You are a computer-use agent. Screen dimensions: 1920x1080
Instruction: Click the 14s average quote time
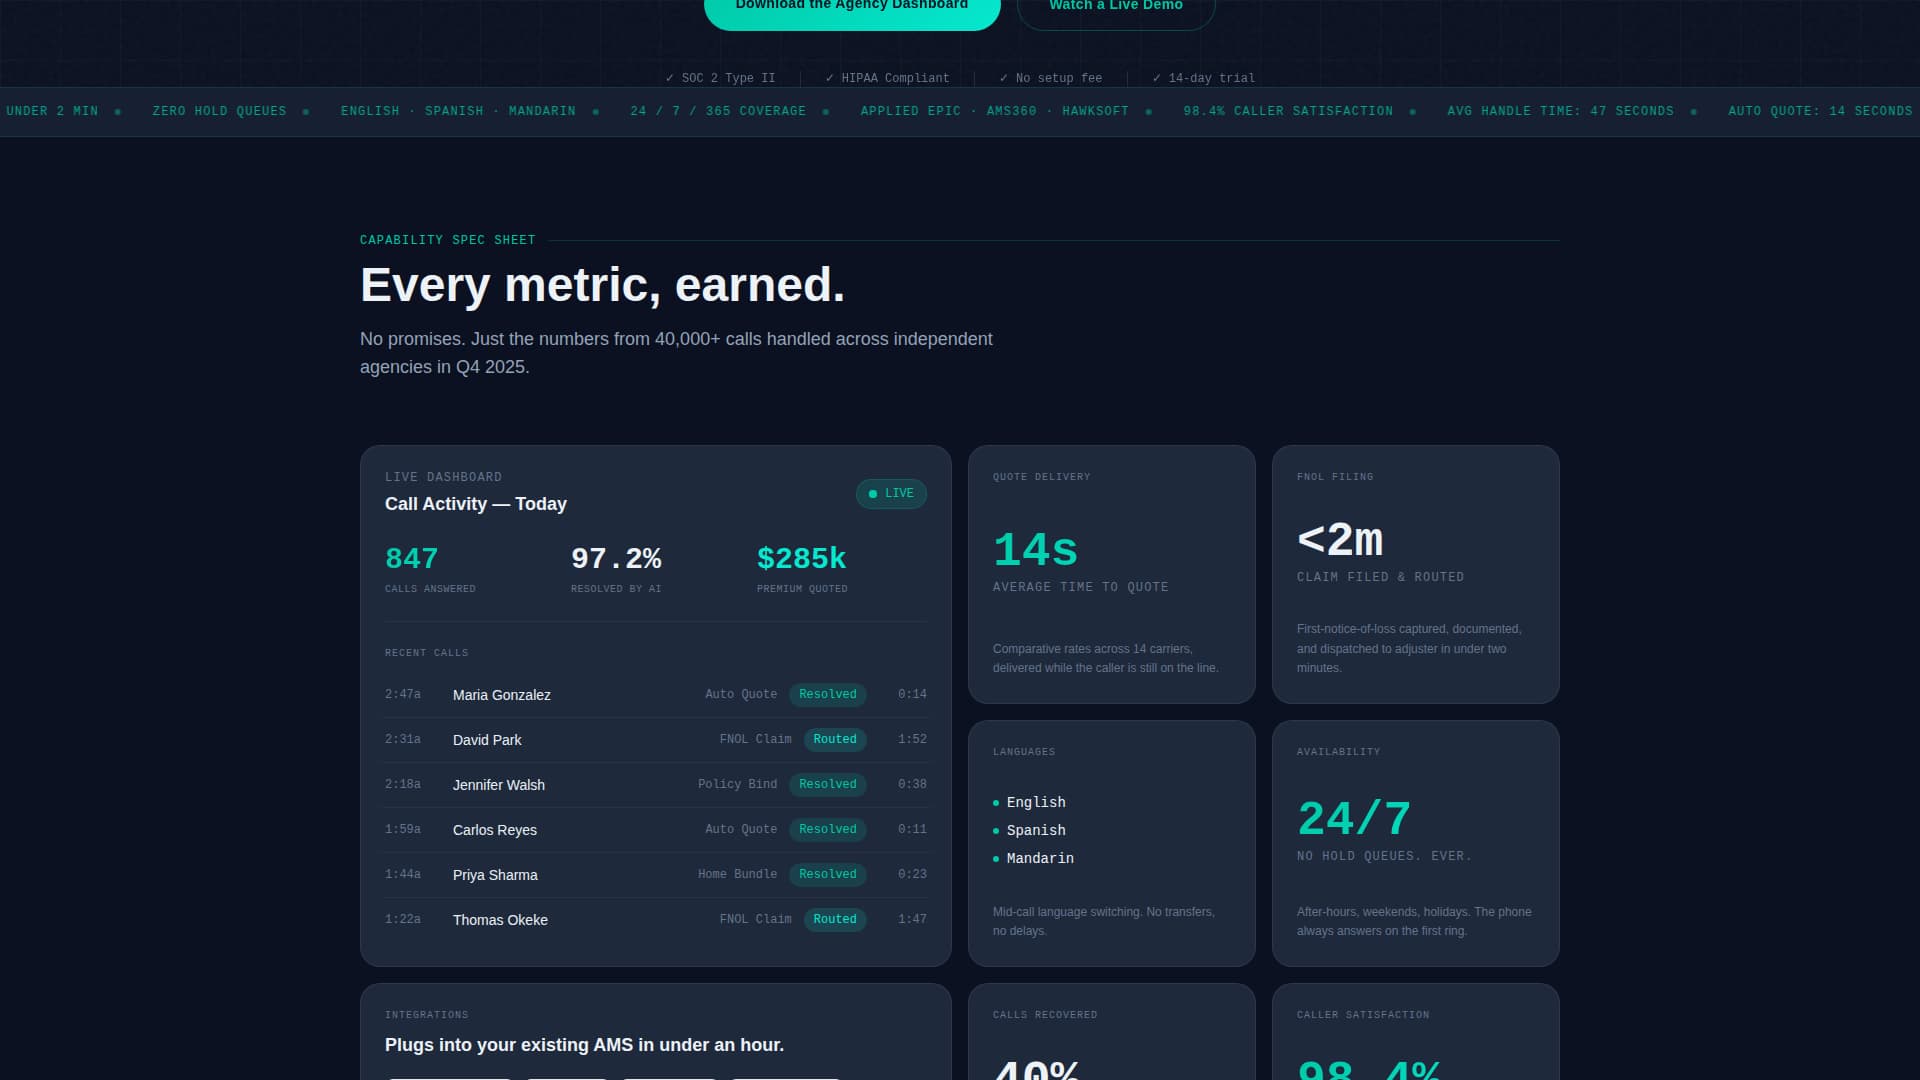1036,550
